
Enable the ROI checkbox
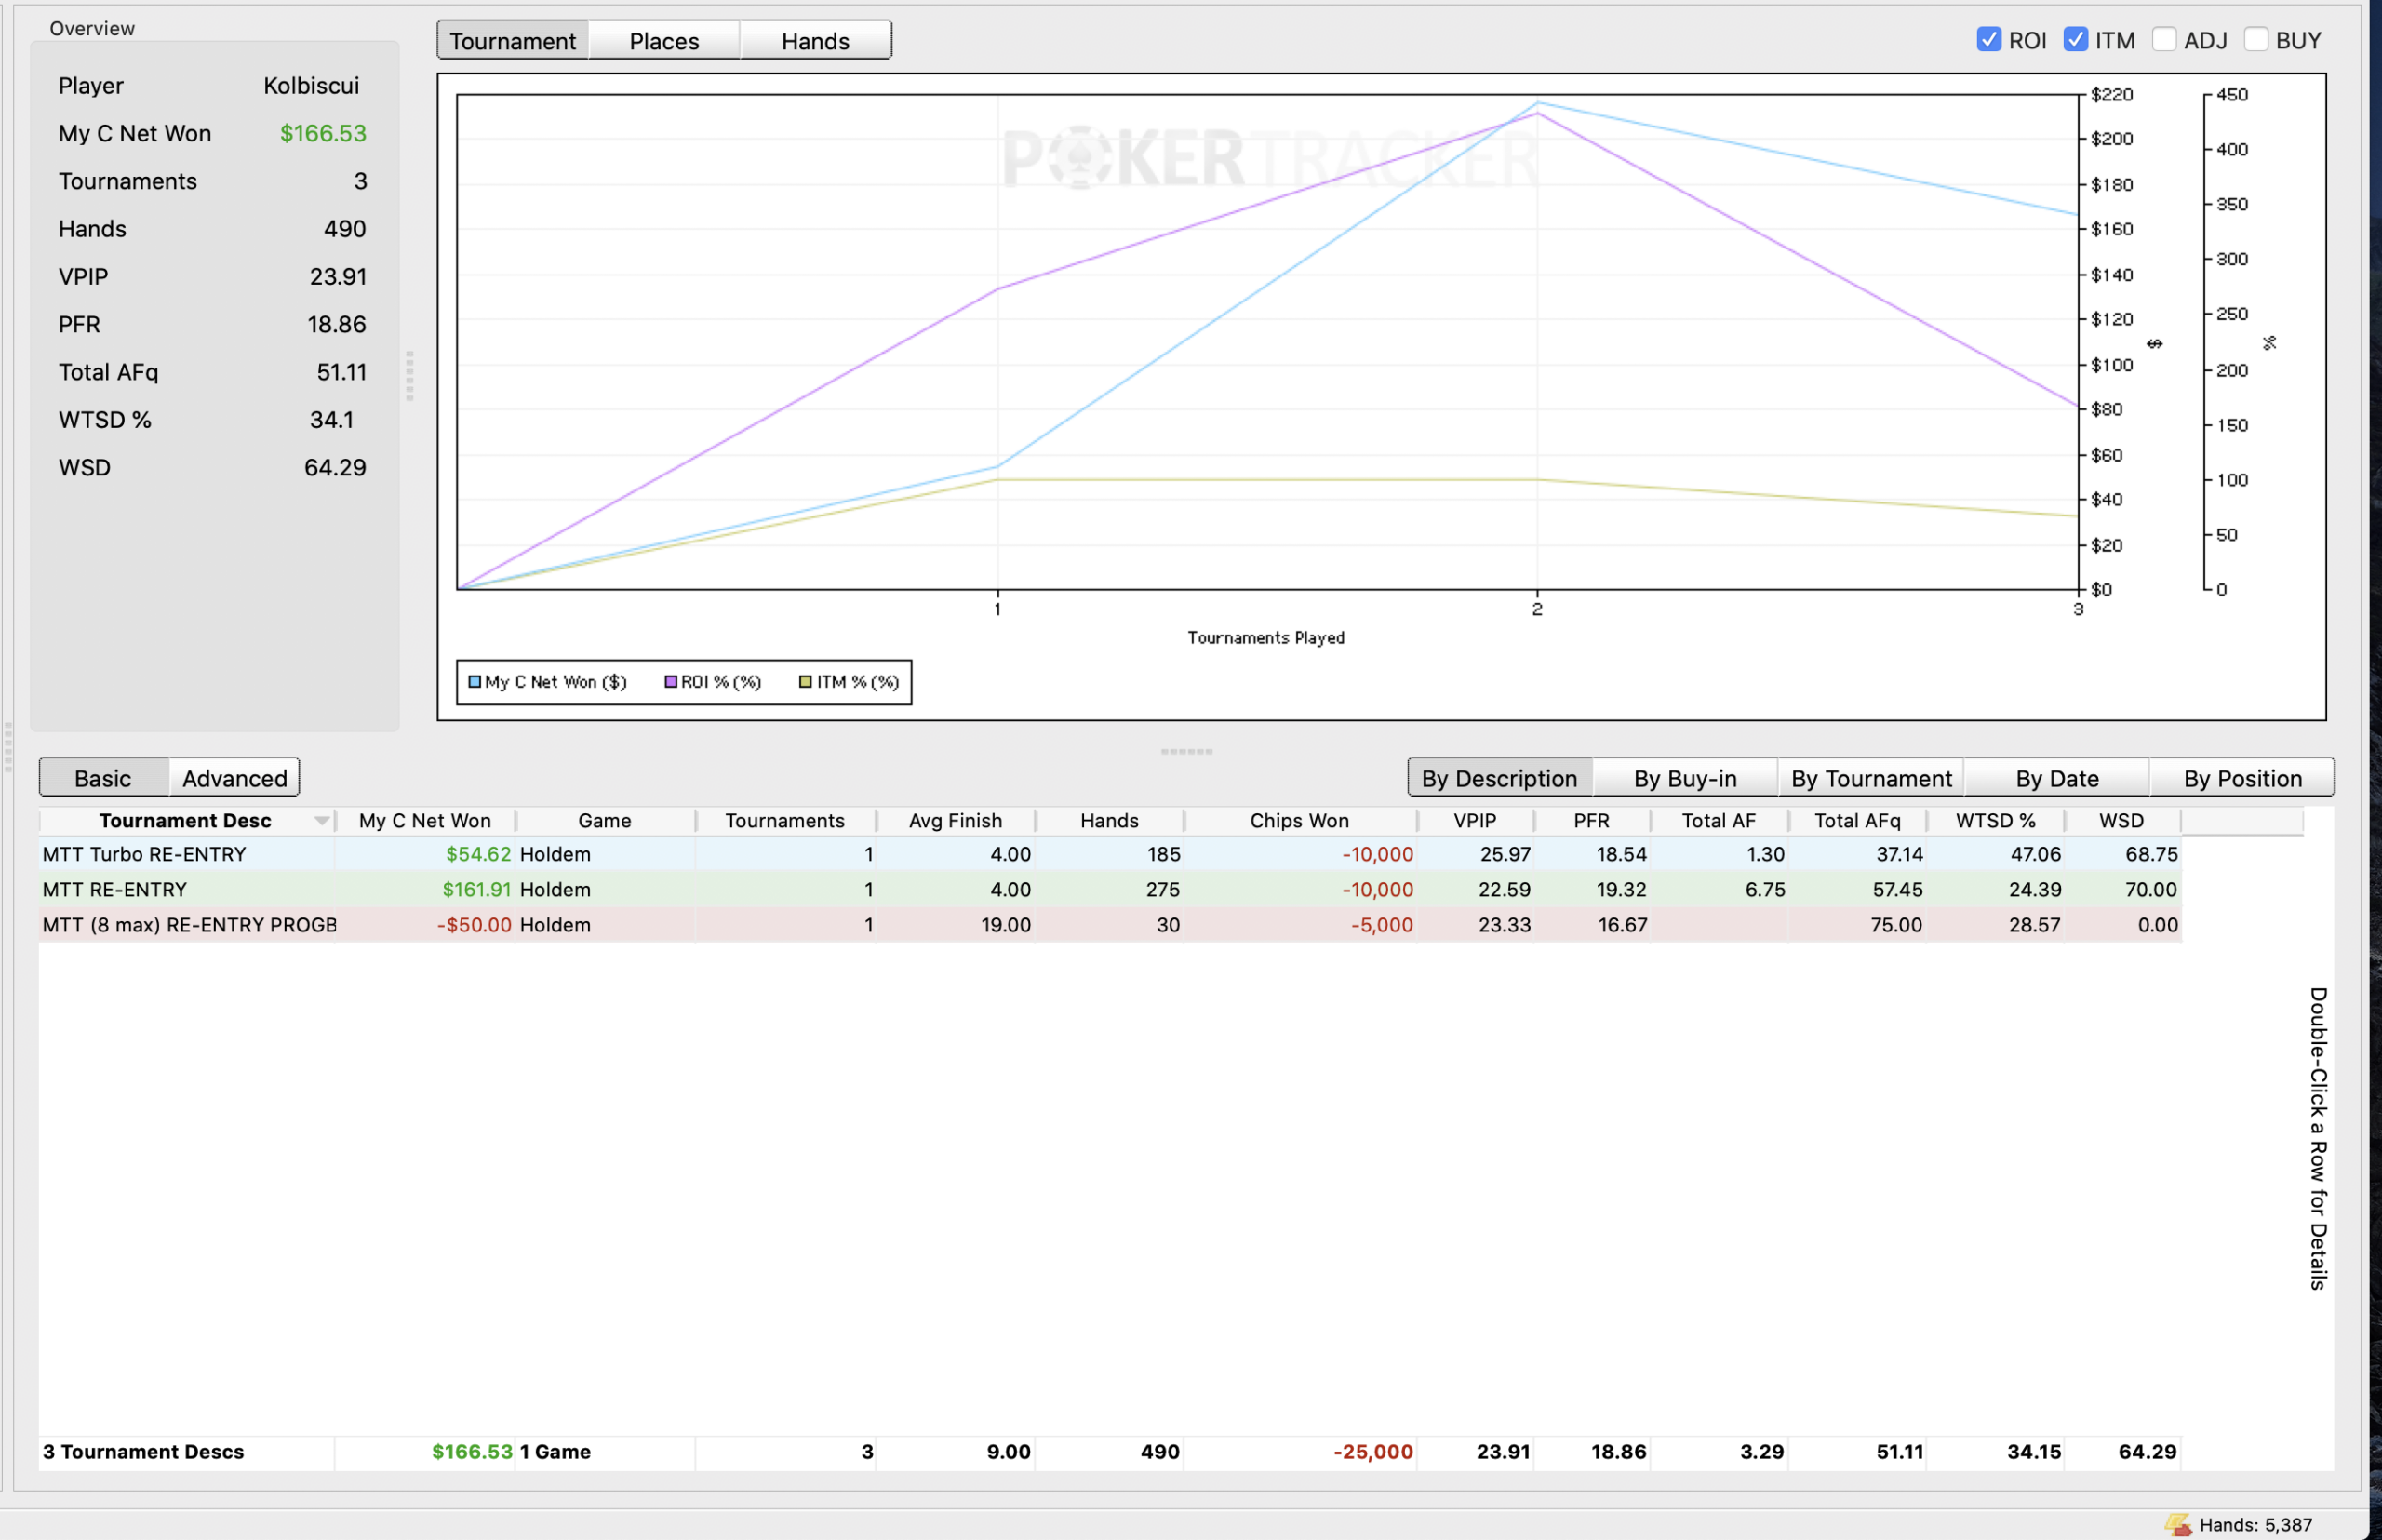coord(1988,40)
